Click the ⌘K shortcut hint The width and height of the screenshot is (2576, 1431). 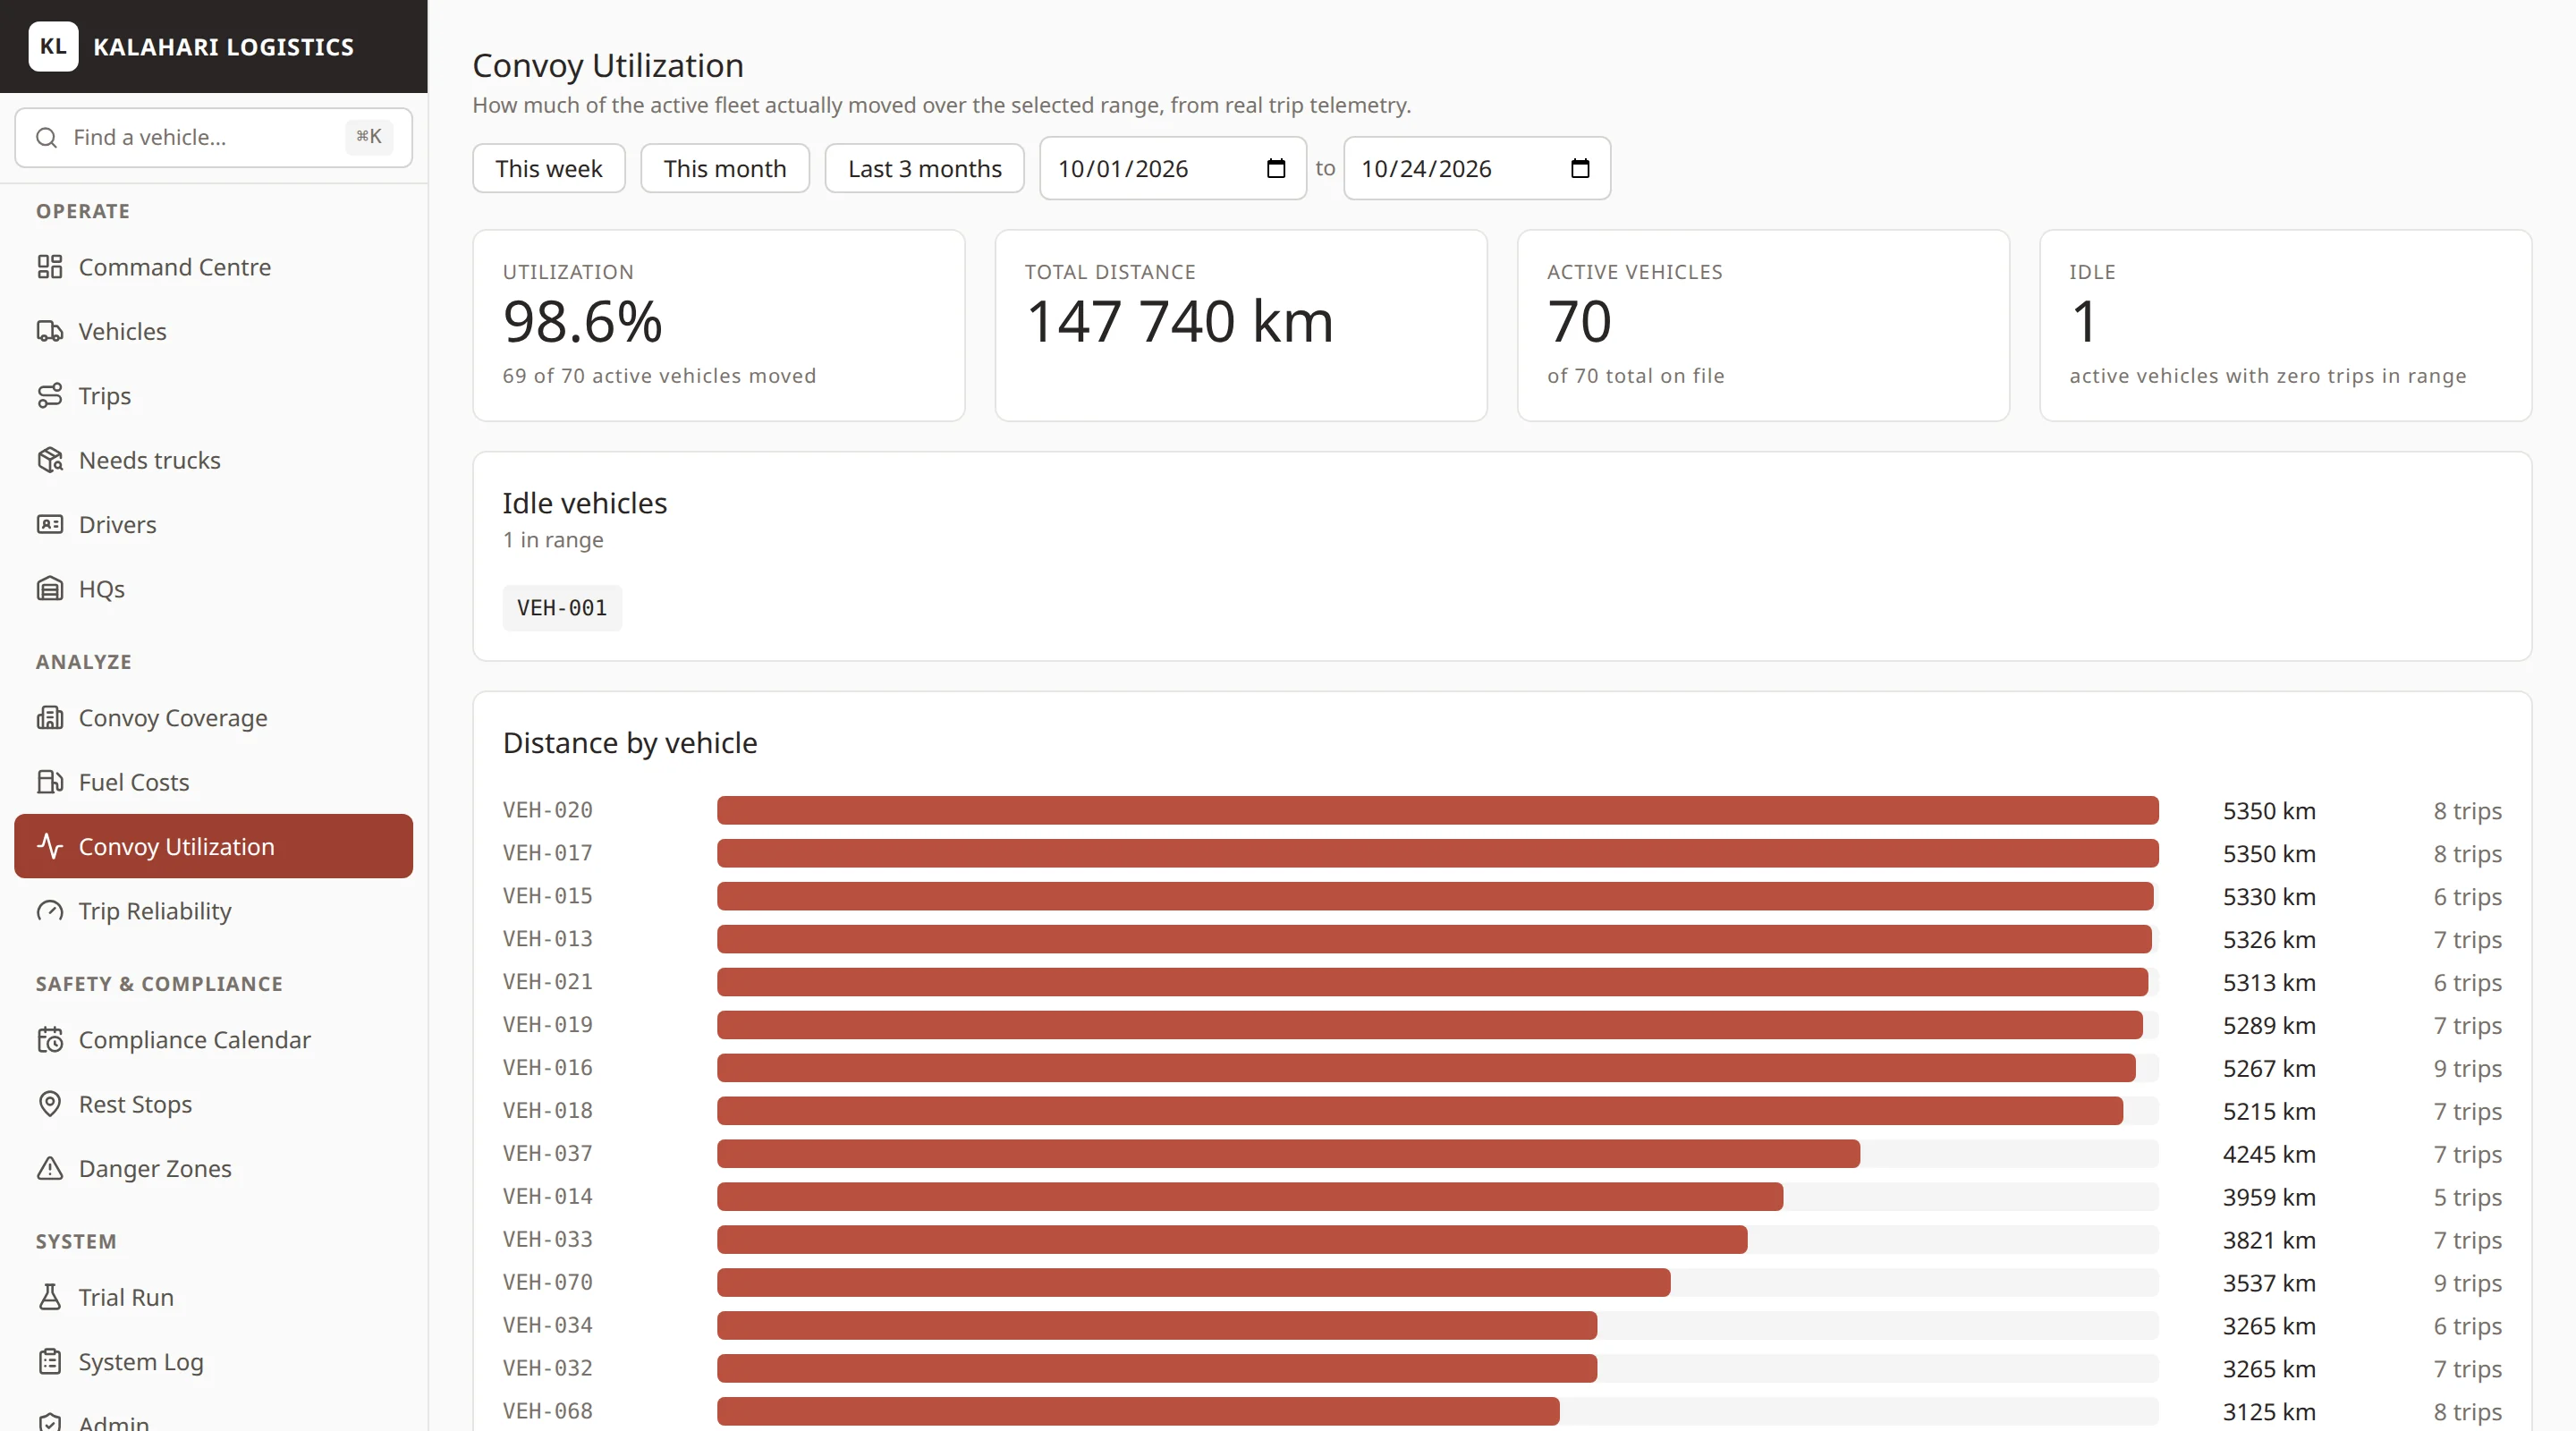click(369, 137)
